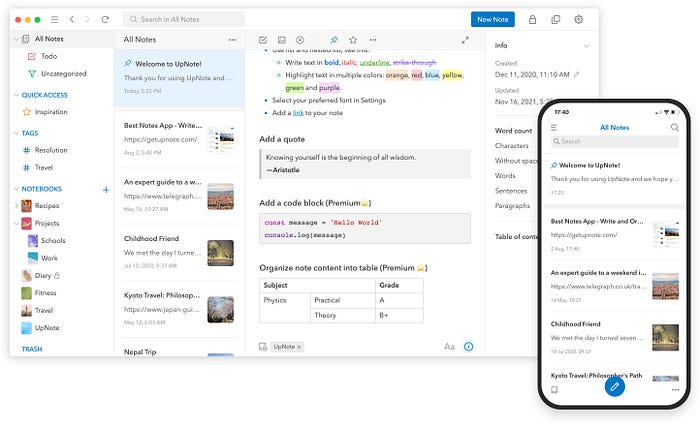Open the settings gear icon

click(579, 19)
